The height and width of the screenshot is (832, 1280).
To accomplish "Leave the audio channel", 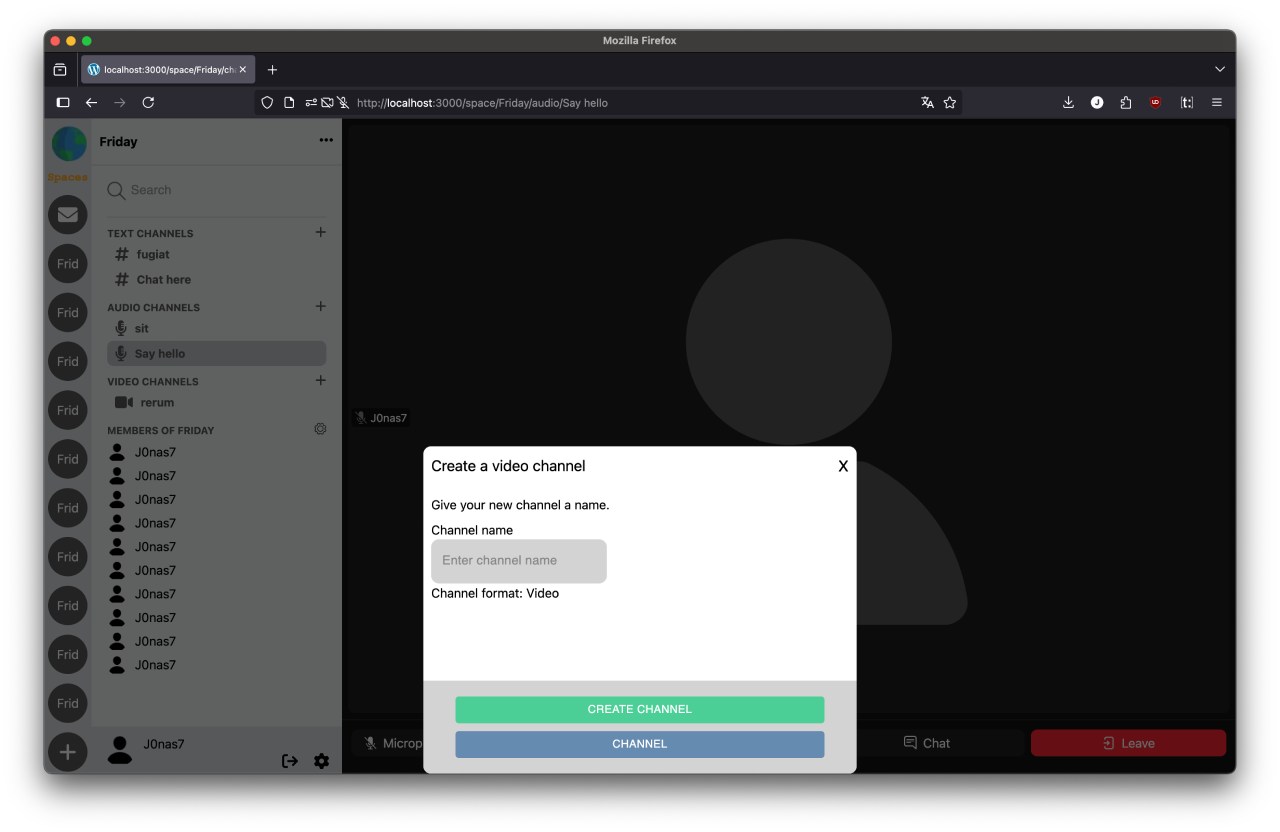I will (1128, 743).
